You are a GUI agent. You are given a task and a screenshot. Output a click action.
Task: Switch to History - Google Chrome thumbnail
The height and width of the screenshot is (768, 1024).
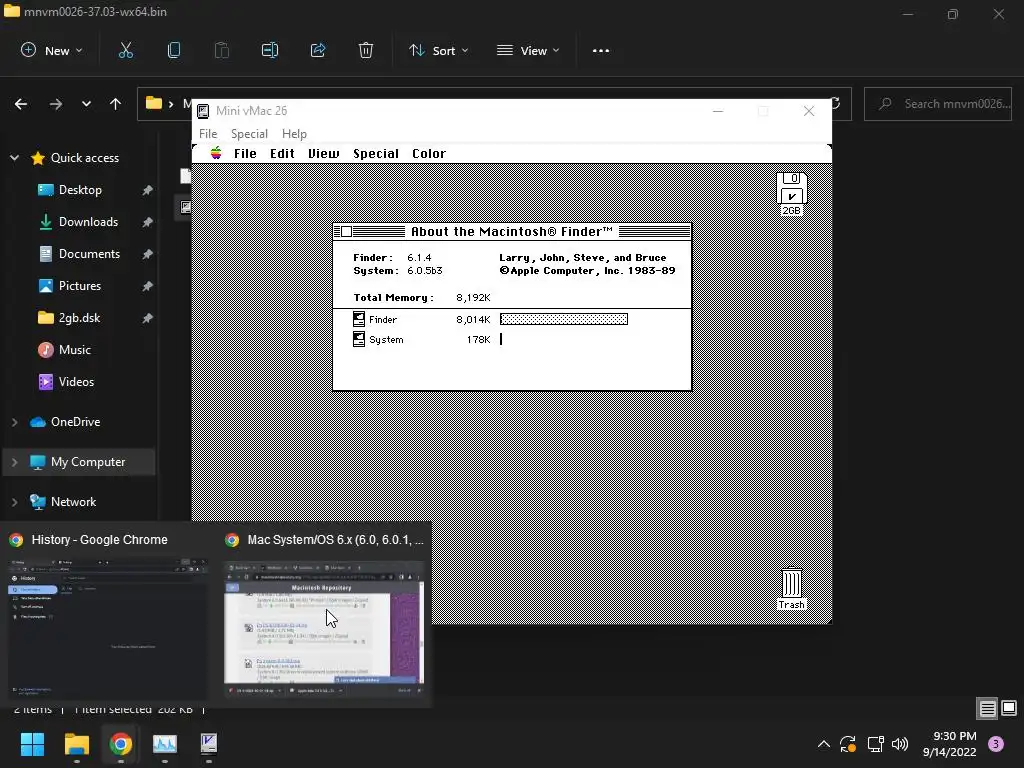(x=108, y=614)
